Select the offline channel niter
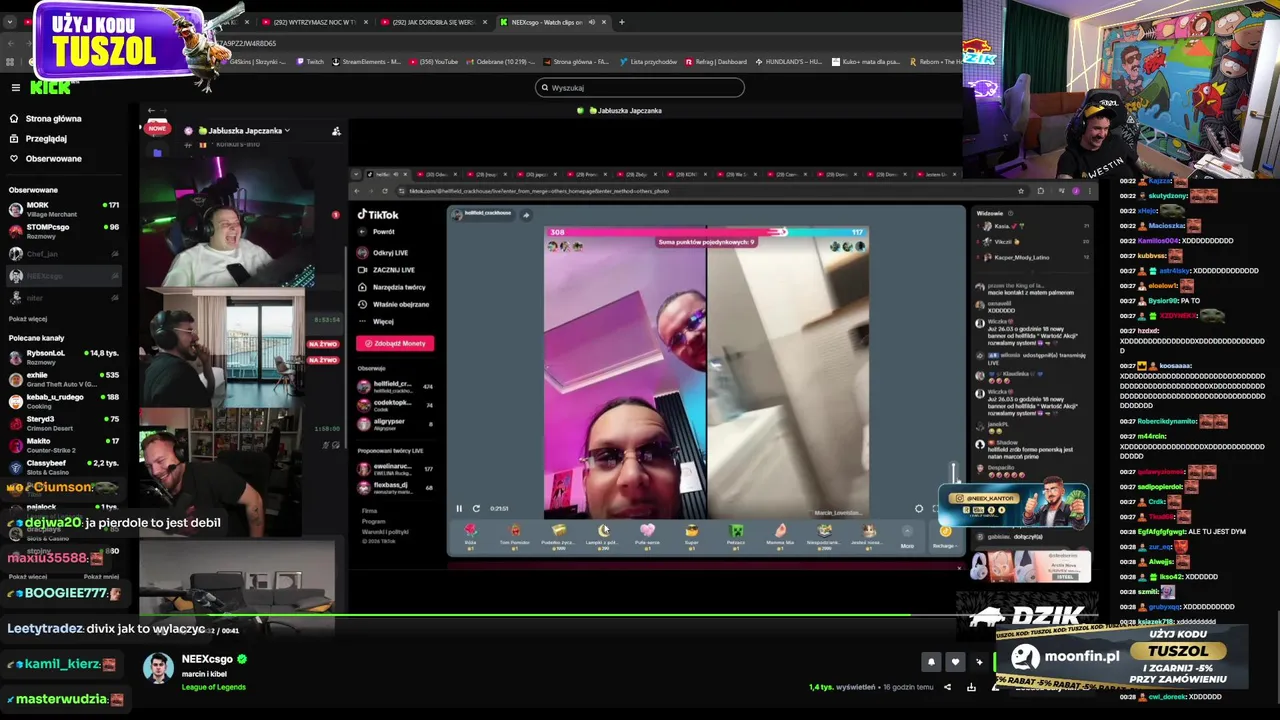The width and height of the screenshot is (1280, 720). [x=62, y=298]
